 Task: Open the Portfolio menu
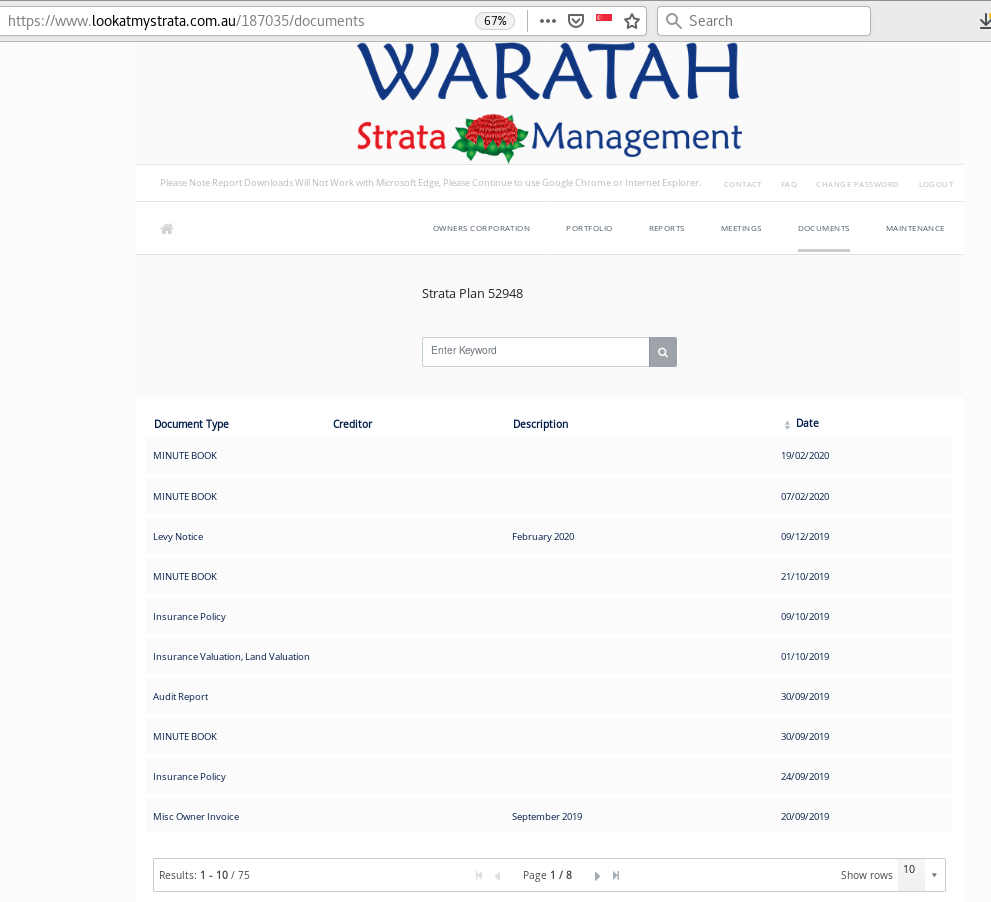[589, 228]
